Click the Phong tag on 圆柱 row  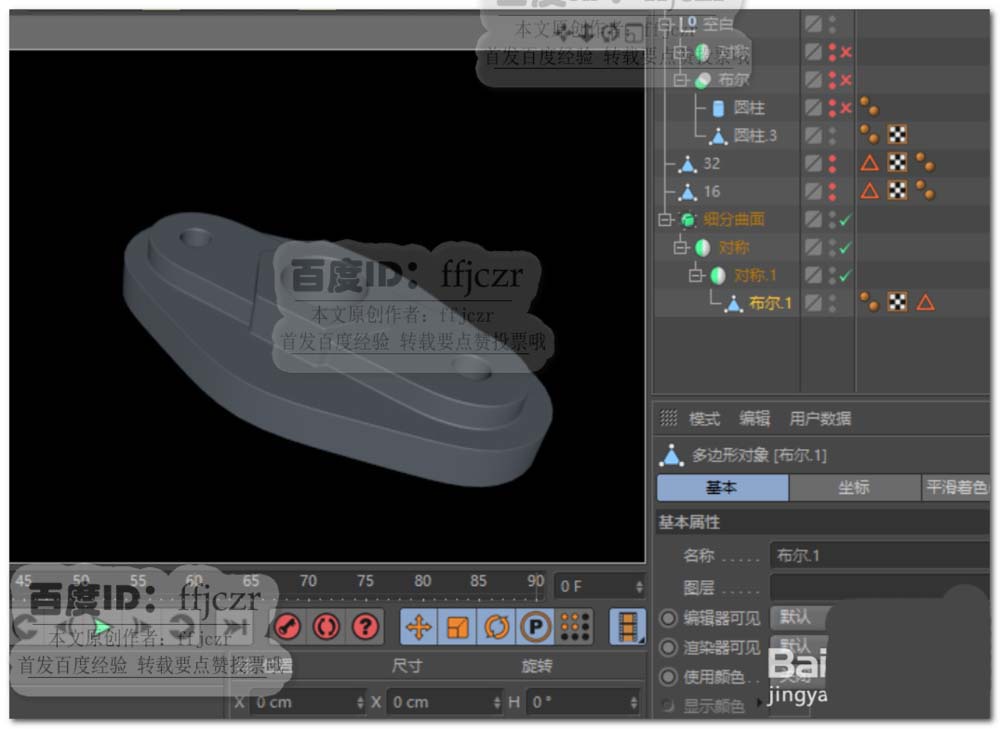(x=869, y=107)
